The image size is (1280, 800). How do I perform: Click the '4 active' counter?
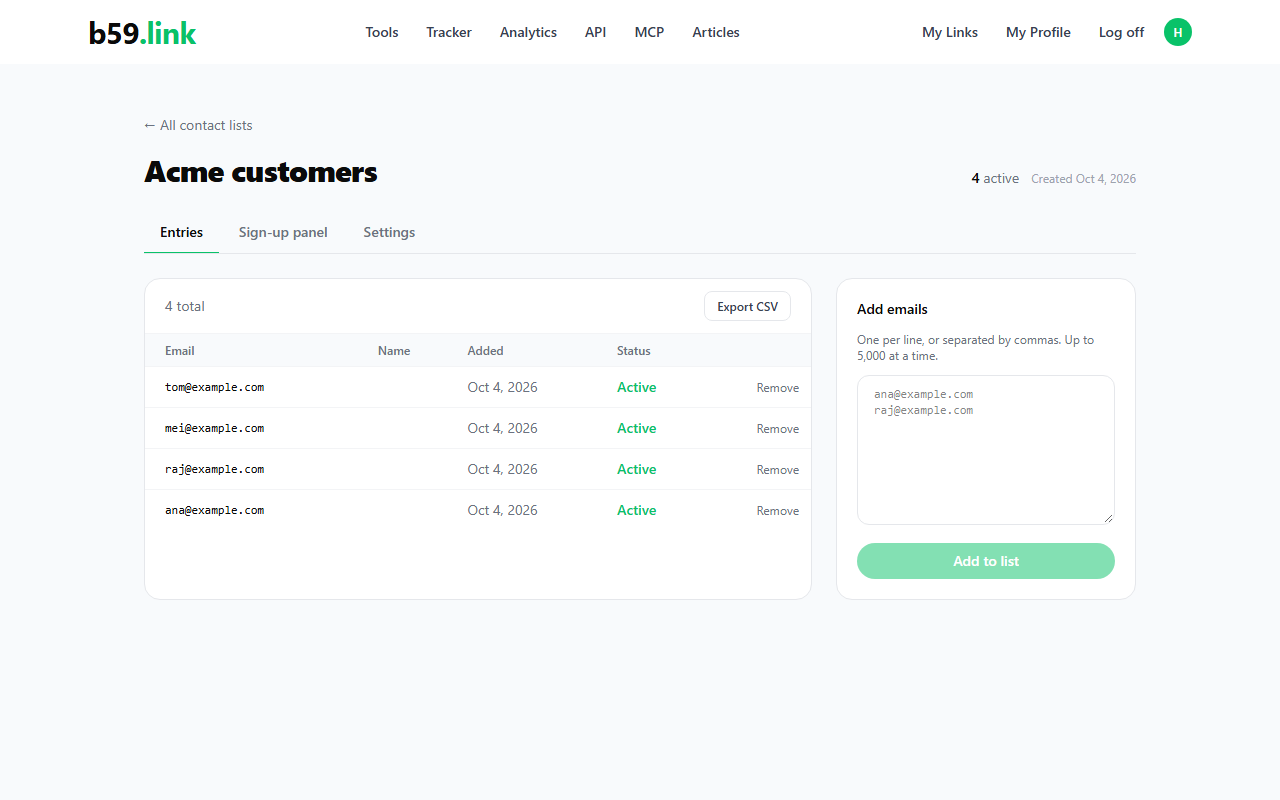(x=995, y=178)
